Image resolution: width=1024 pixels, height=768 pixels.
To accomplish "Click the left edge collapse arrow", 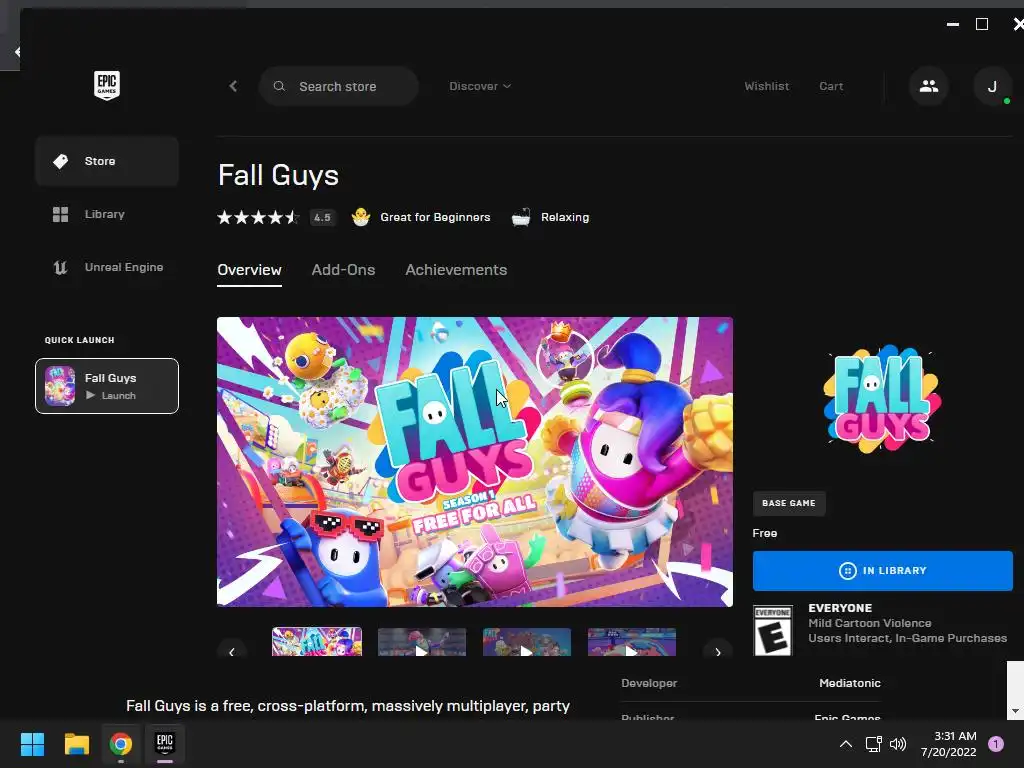I will click(x=16, y=52).
